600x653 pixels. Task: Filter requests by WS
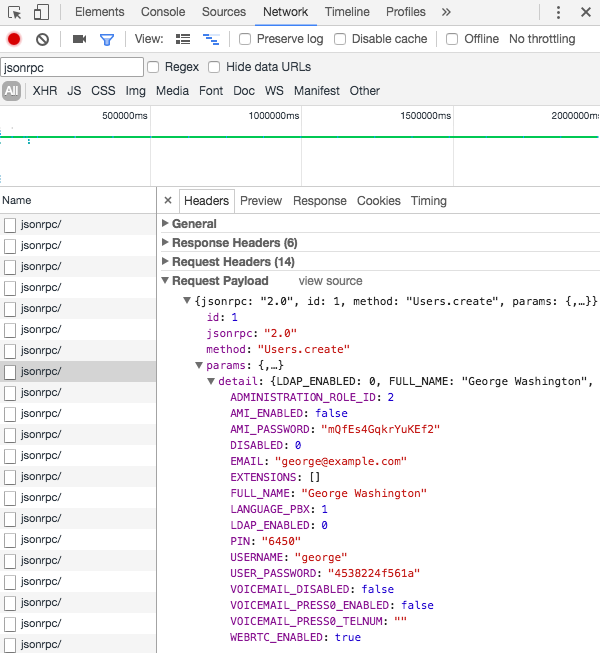[274, 91]
